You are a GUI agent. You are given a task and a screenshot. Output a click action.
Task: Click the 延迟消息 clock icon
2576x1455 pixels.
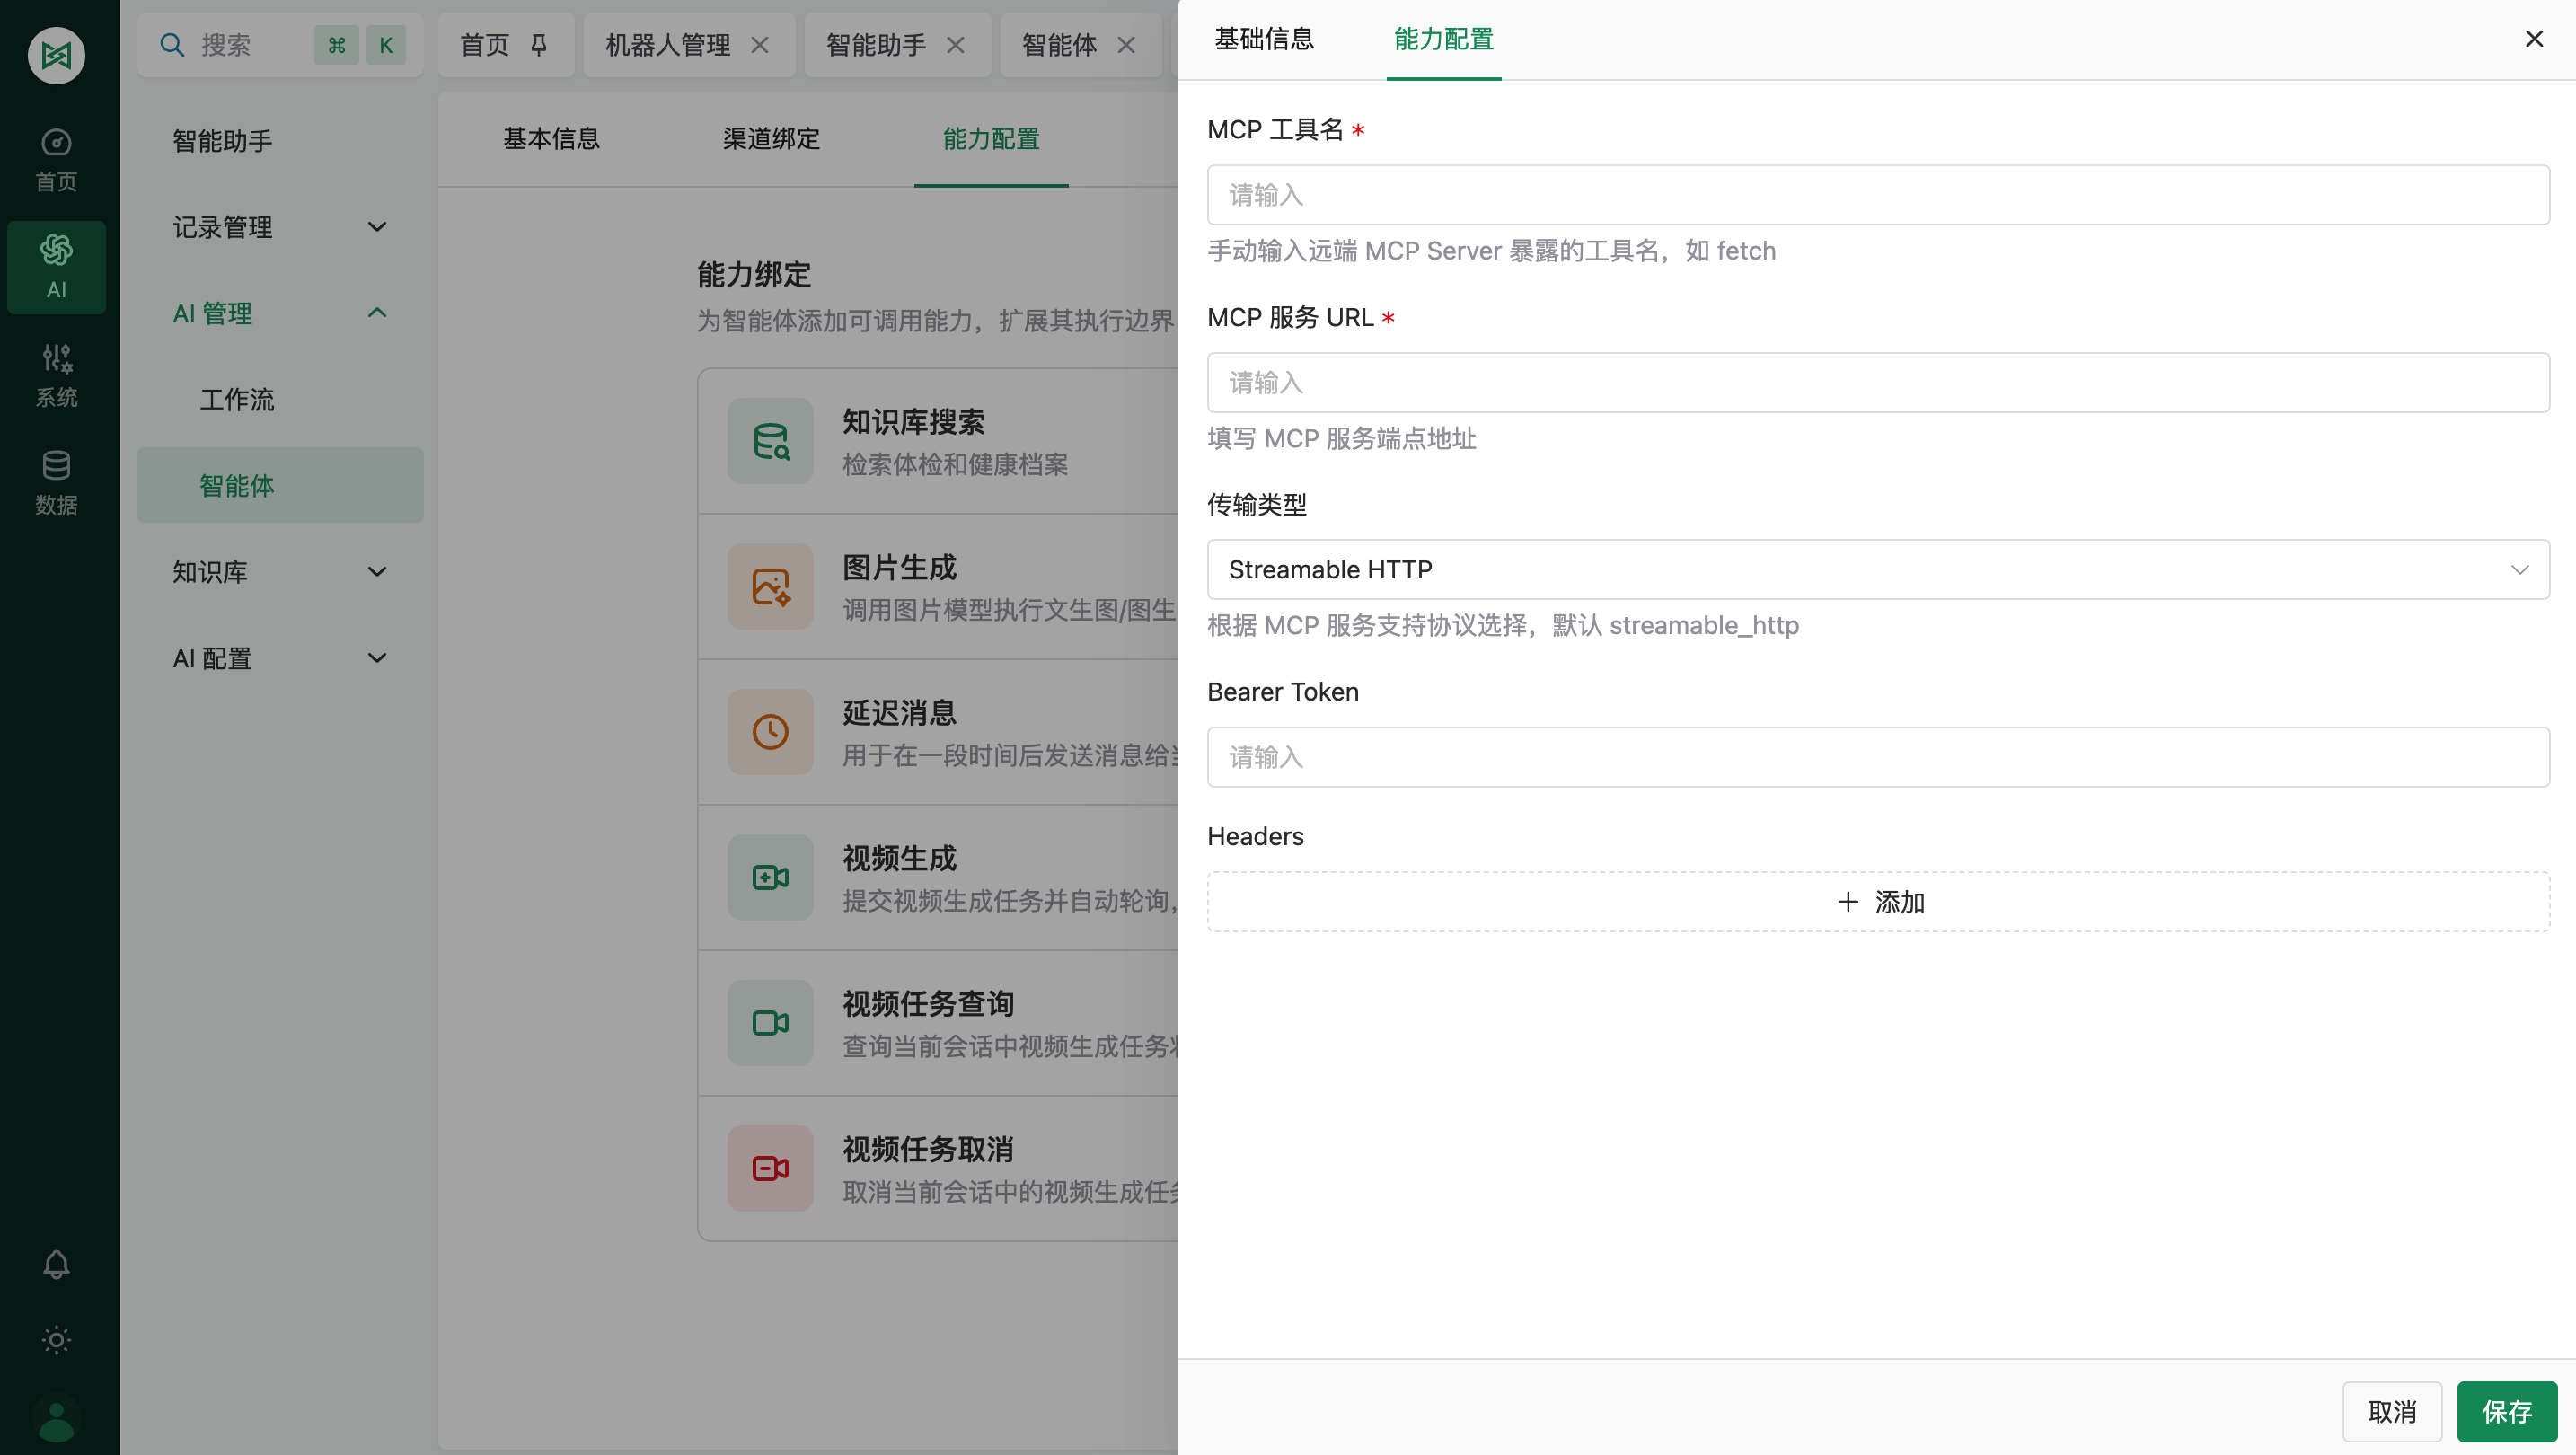click(x=769, y=731)
